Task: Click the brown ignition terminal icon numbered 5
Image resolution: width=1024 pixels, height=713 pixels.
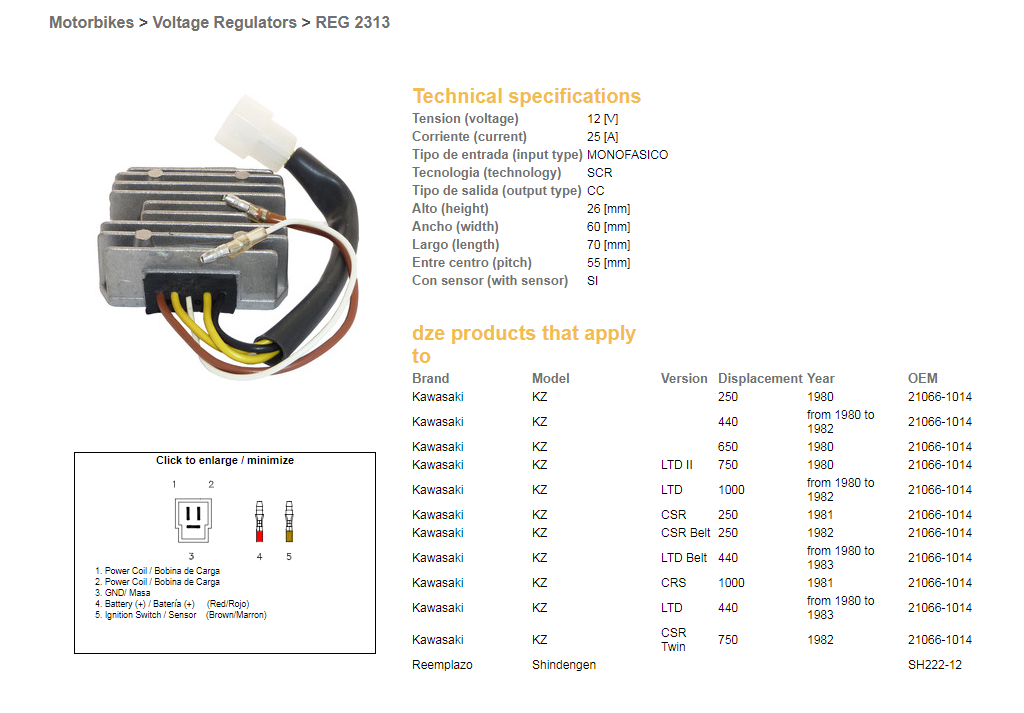Action: pos(288,520)
